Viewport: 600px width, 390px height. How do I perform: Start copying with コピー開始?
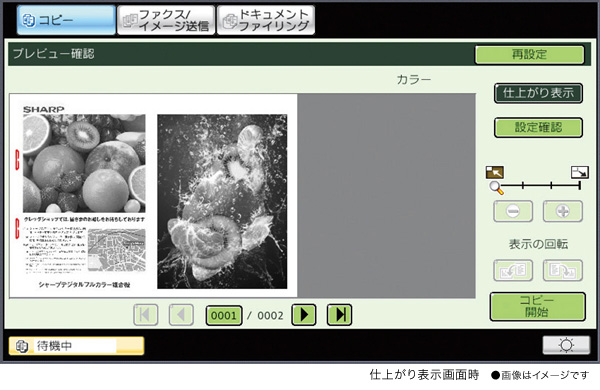click(537, 307)
